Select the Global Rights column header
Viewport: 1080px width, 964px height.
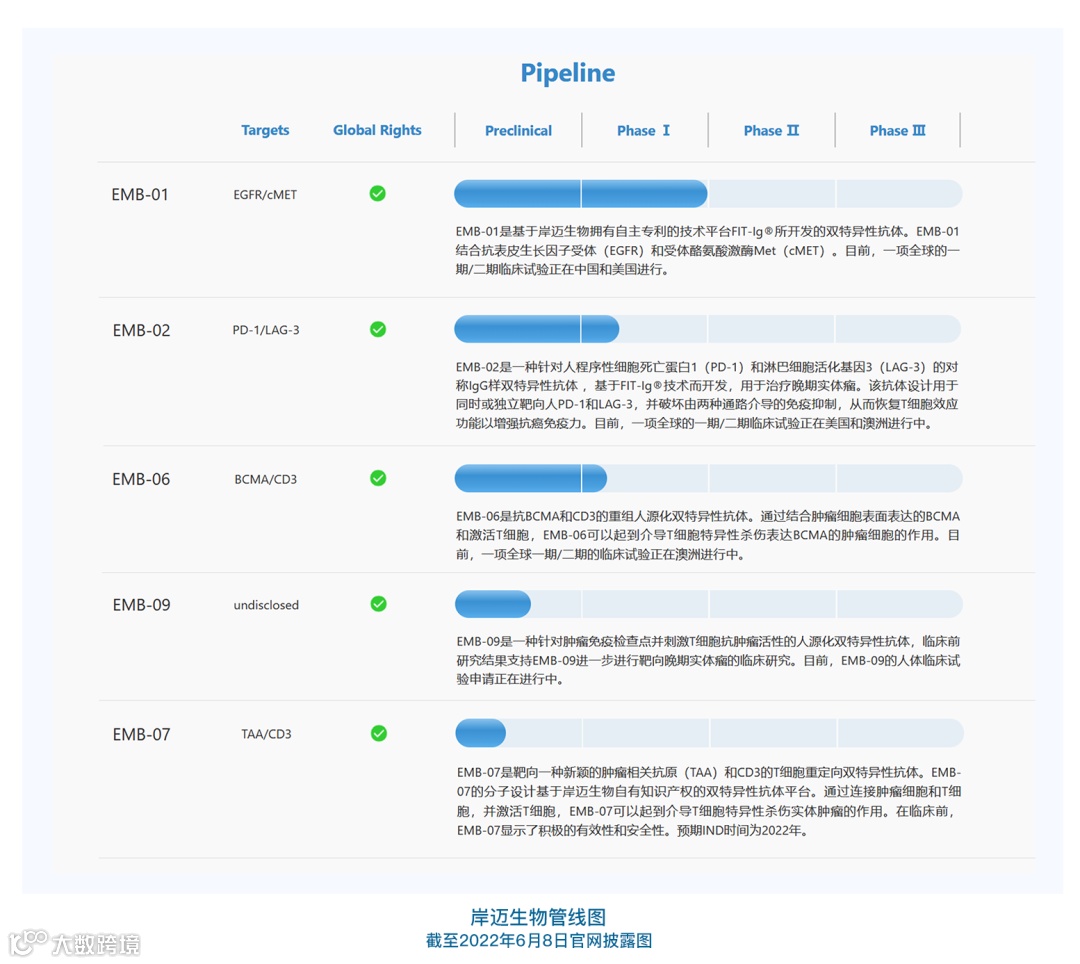377,130
